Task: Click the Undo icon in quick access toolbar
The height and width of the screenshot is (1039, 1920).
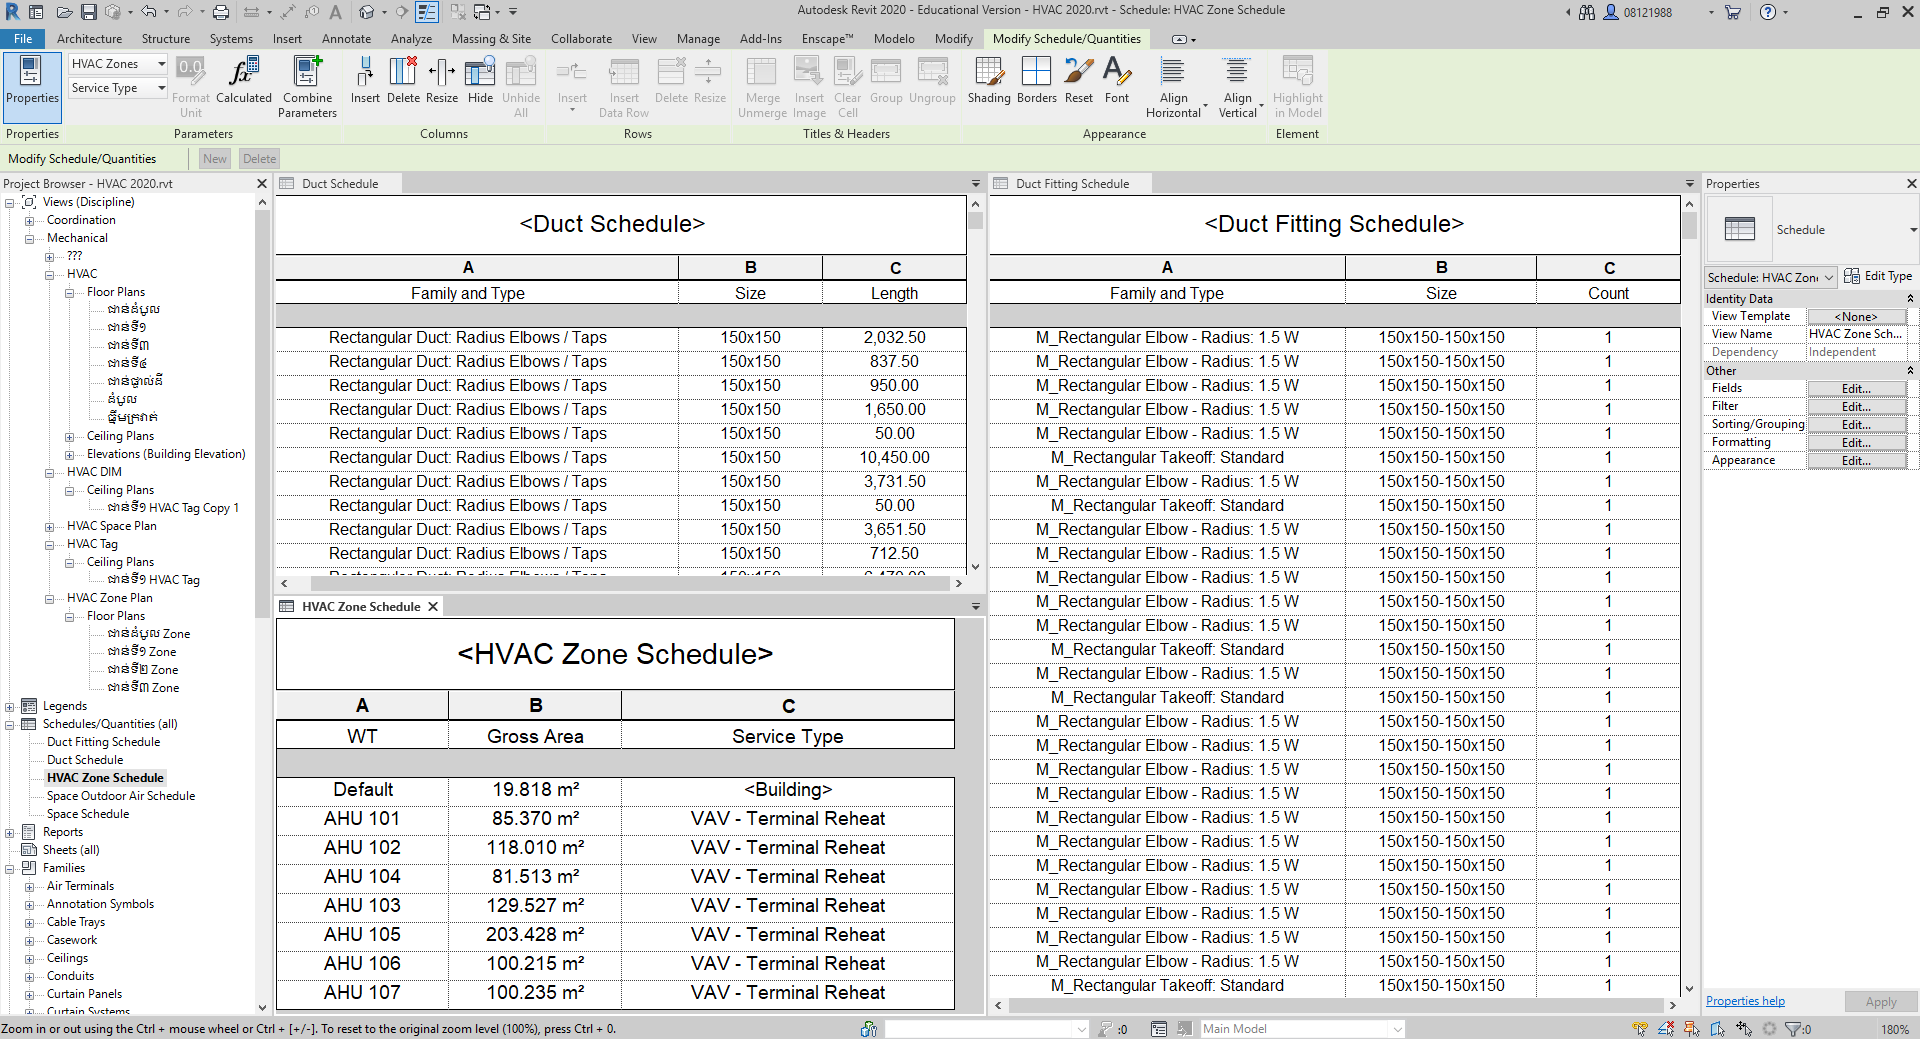Action: click(x=148, y=12)
